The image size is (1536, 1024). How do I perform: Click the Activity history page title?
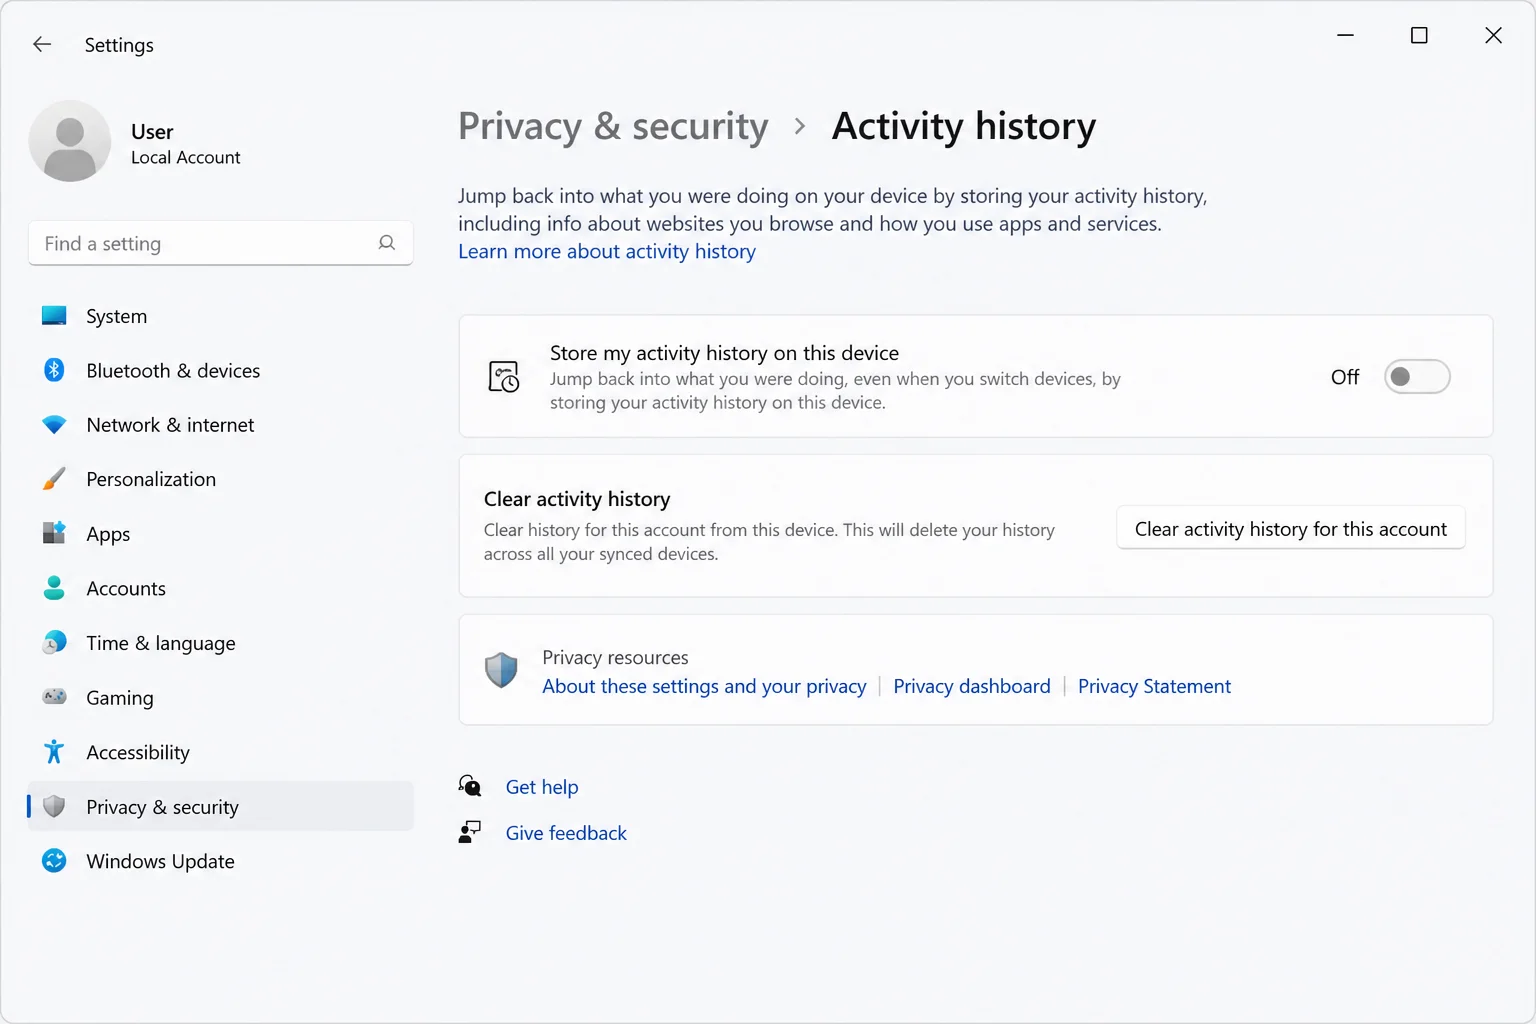click(x=964, y=126)
